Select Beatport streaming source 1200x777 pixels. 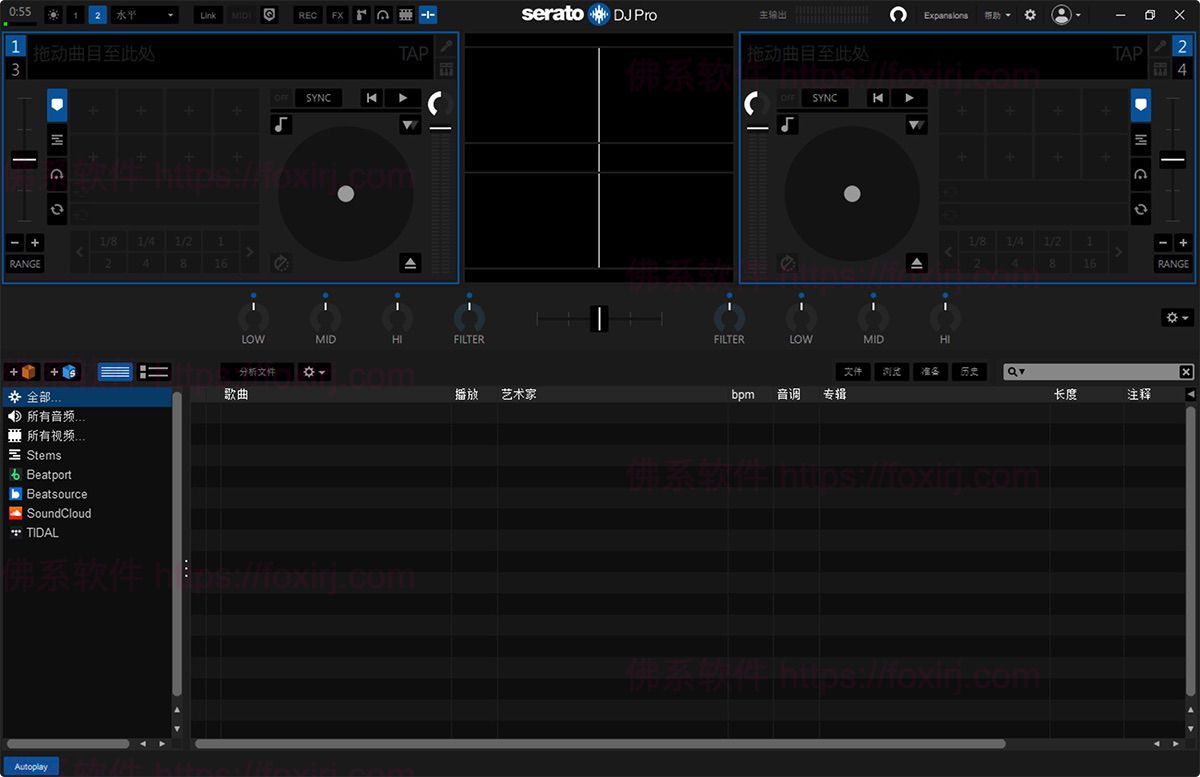tap(48, 474)
